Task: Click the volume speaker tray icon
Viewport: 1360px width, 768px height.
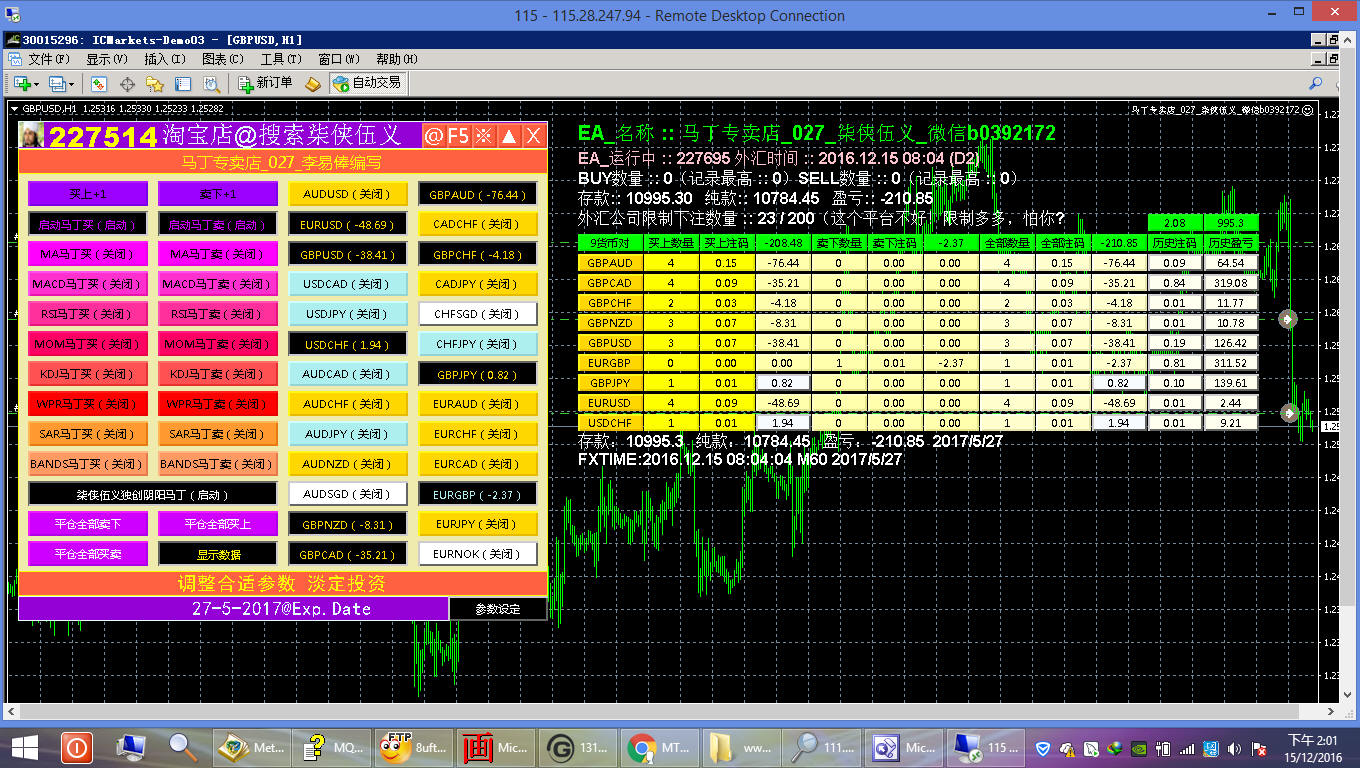Action: [1234, 748]
